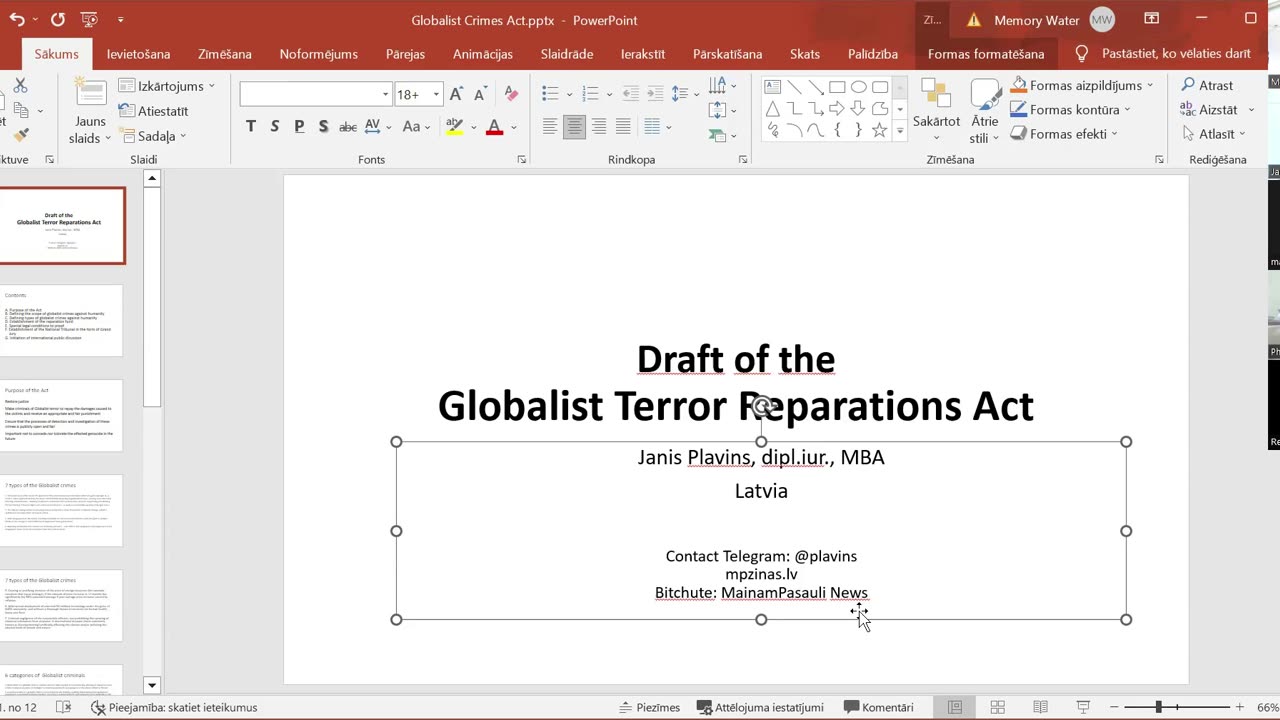
Task: Toggle bold T formatting
Action: [250, 127]
